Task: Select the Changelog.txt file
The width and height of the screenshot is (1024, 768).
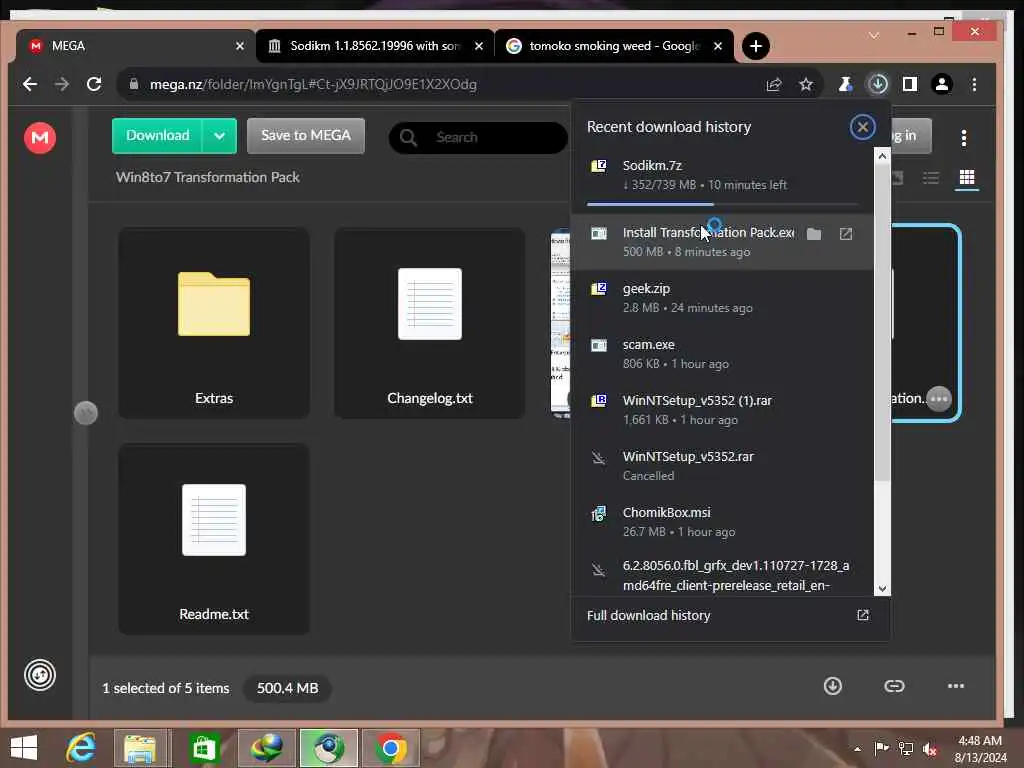Action: tap(430, 323)
